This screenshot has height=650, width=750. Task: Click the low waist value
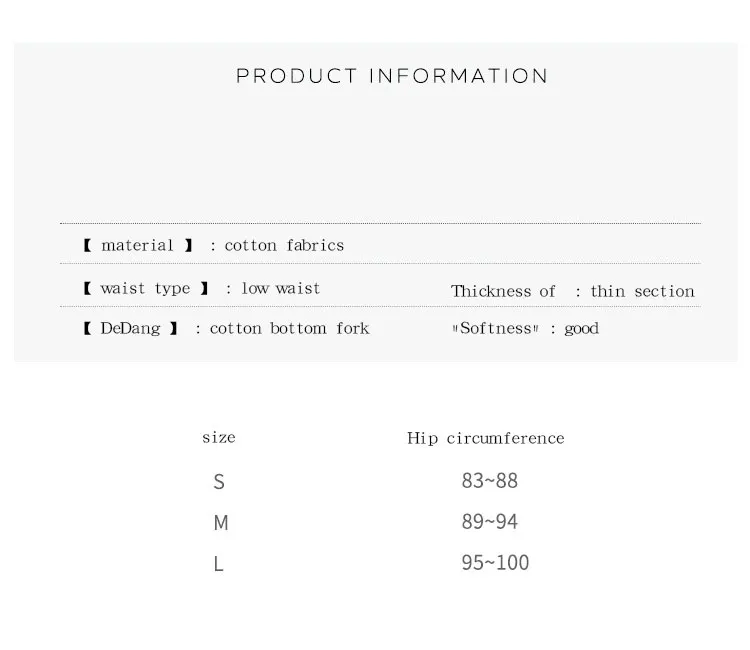pos(280,288)
